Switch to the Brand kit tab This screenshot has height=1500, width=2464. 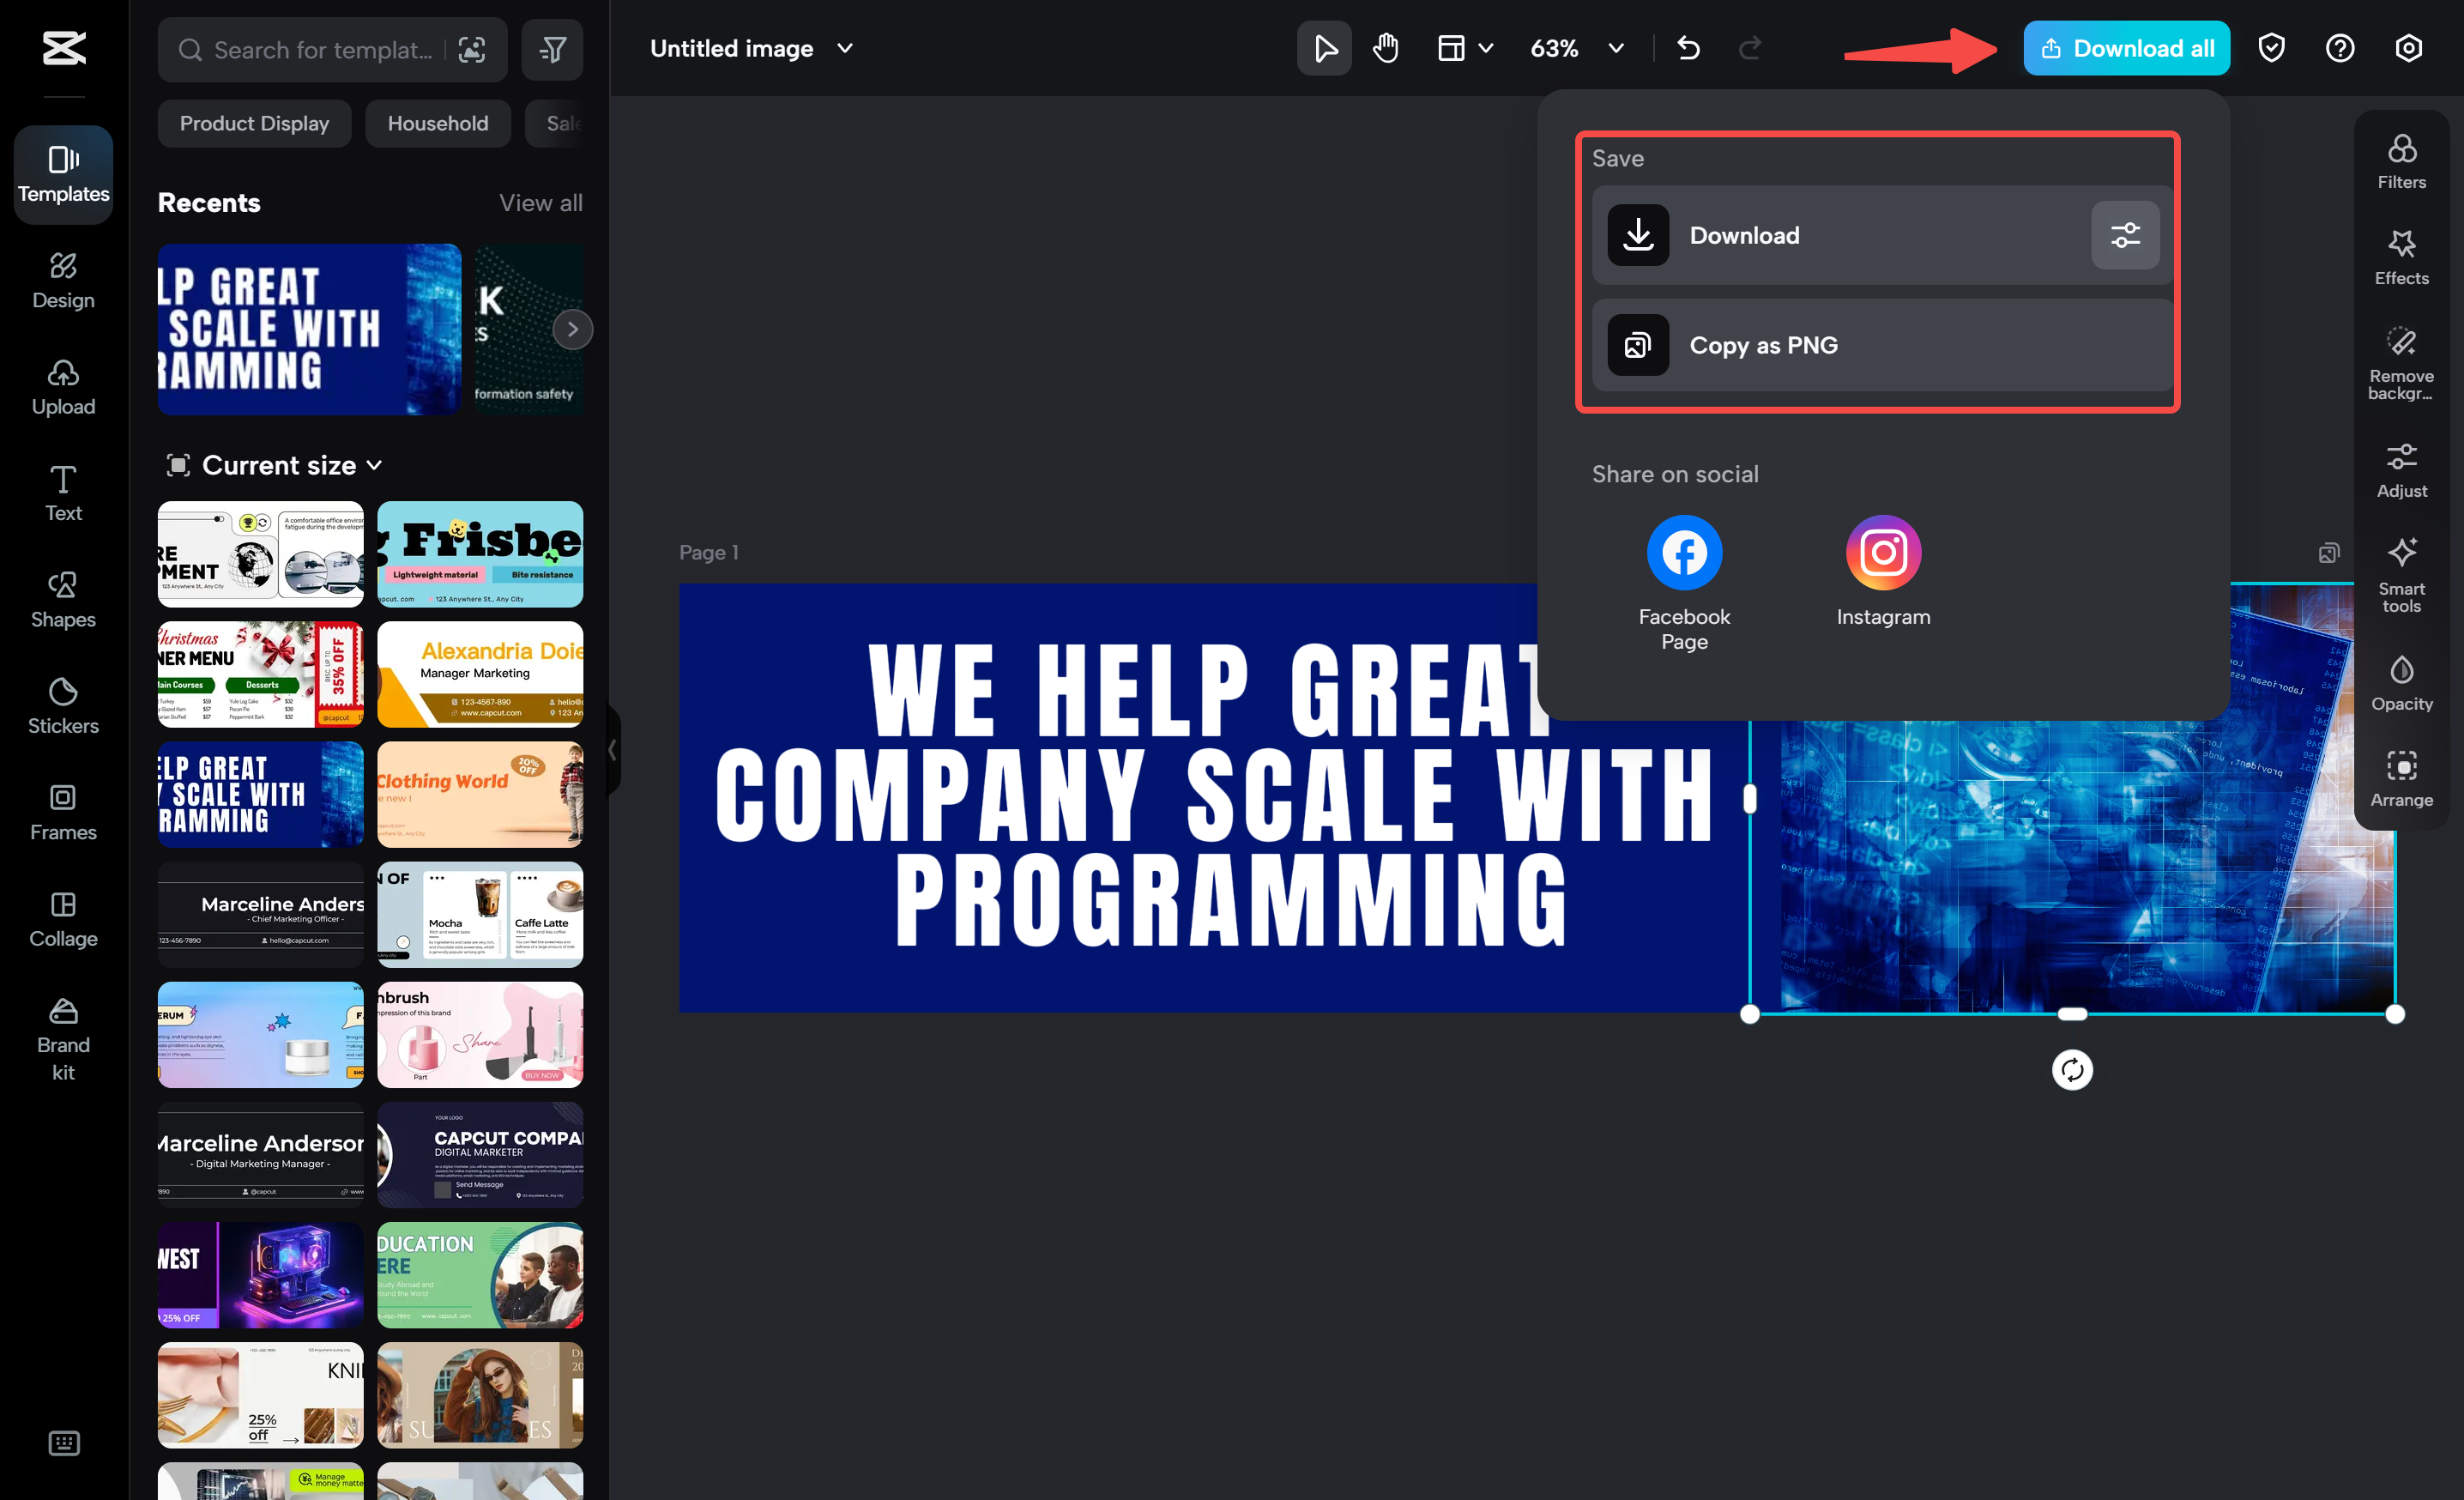(x=63, y=1040)
